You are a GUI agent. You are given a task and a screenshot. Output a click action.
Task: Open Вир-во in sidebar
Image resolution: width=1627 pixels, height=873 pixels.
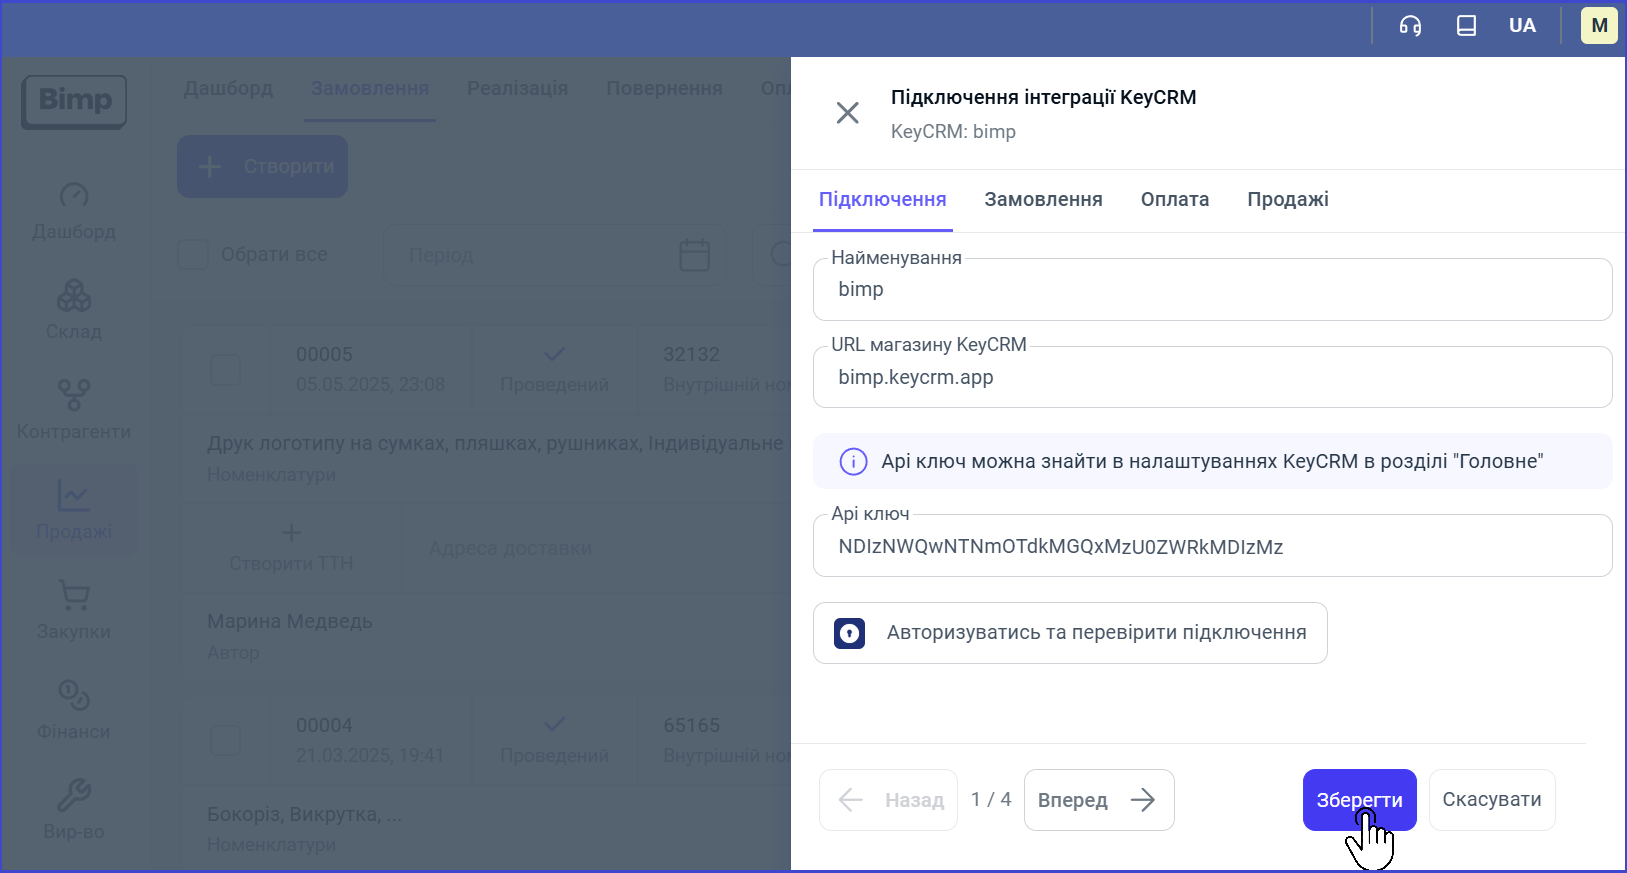pyautogui.click(x=74, y=810)
